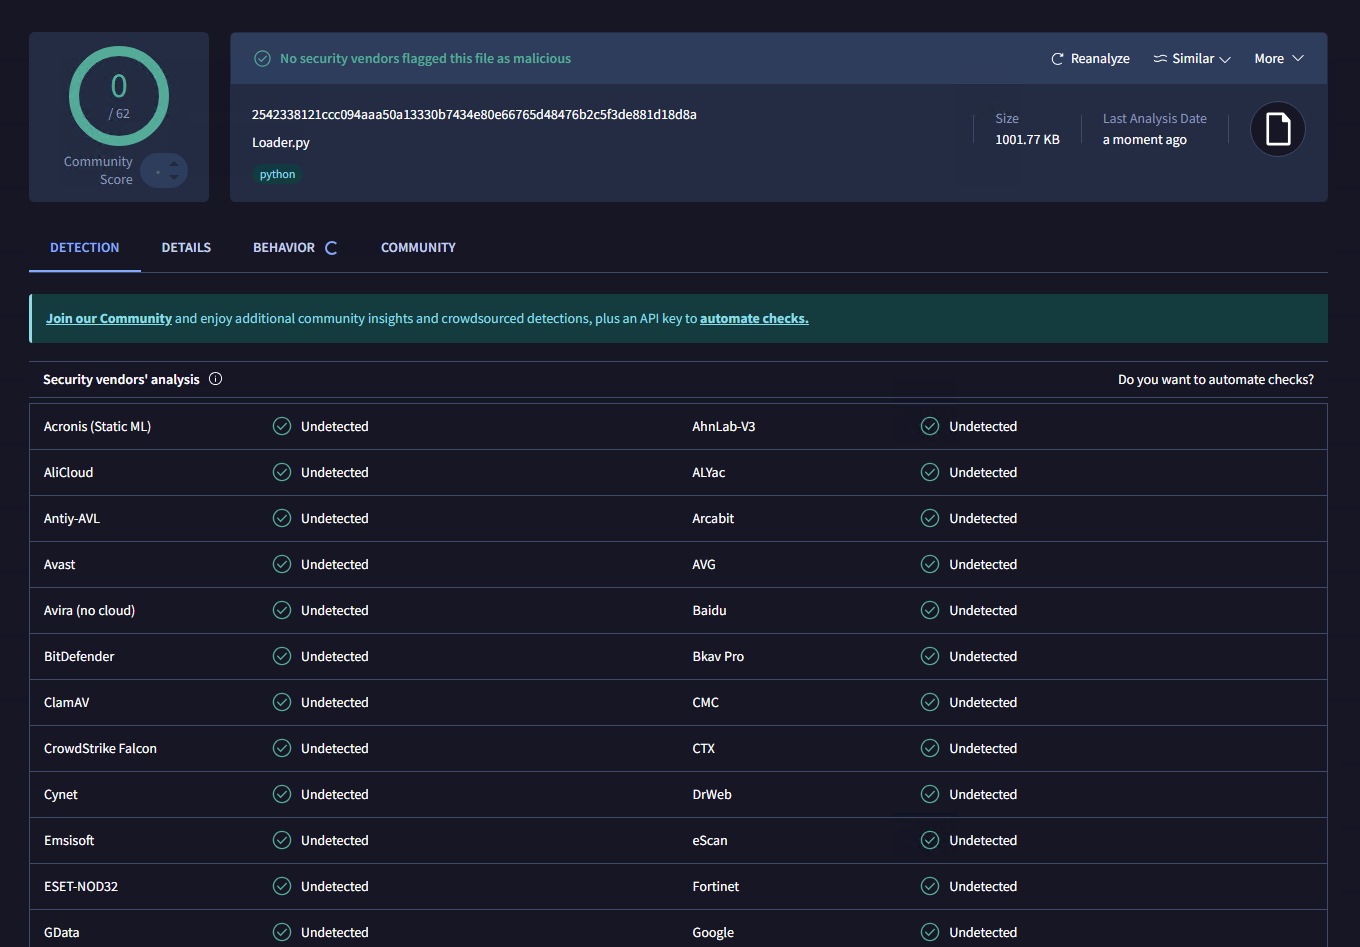The height and width of the screenshot is (947, 1360).
Task: Click the AhnLab-V3 vendor name
Action: [724, 427]
